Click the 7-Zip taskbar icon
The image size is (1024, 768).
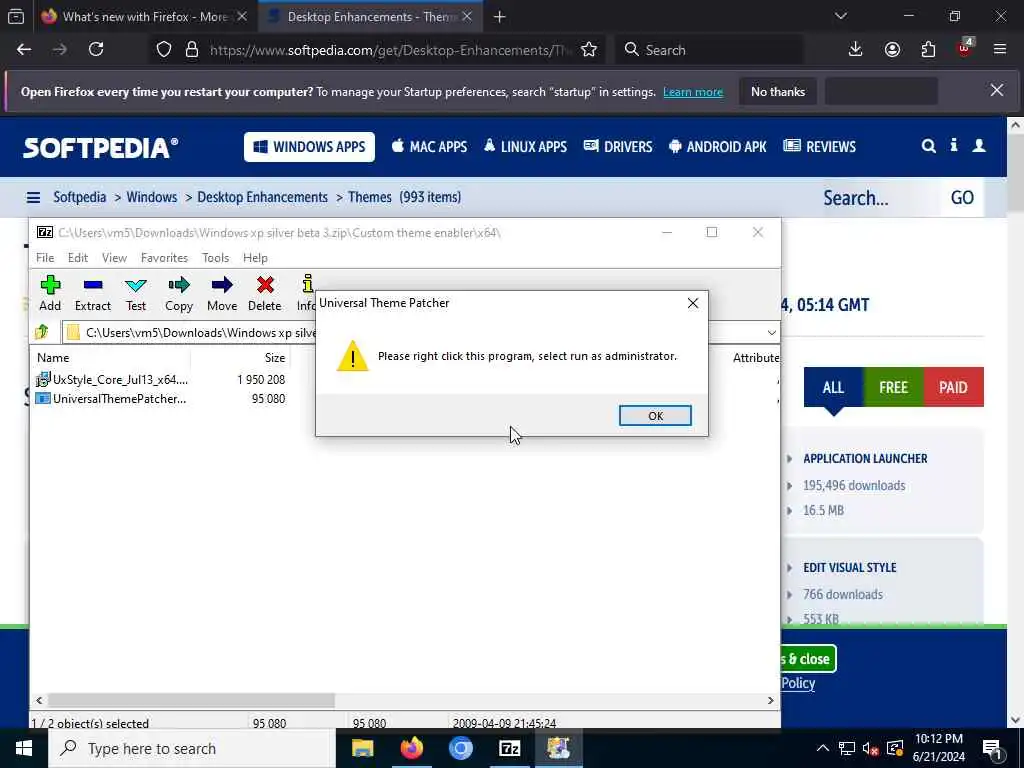pyautogui.click(x=509, y=748)
